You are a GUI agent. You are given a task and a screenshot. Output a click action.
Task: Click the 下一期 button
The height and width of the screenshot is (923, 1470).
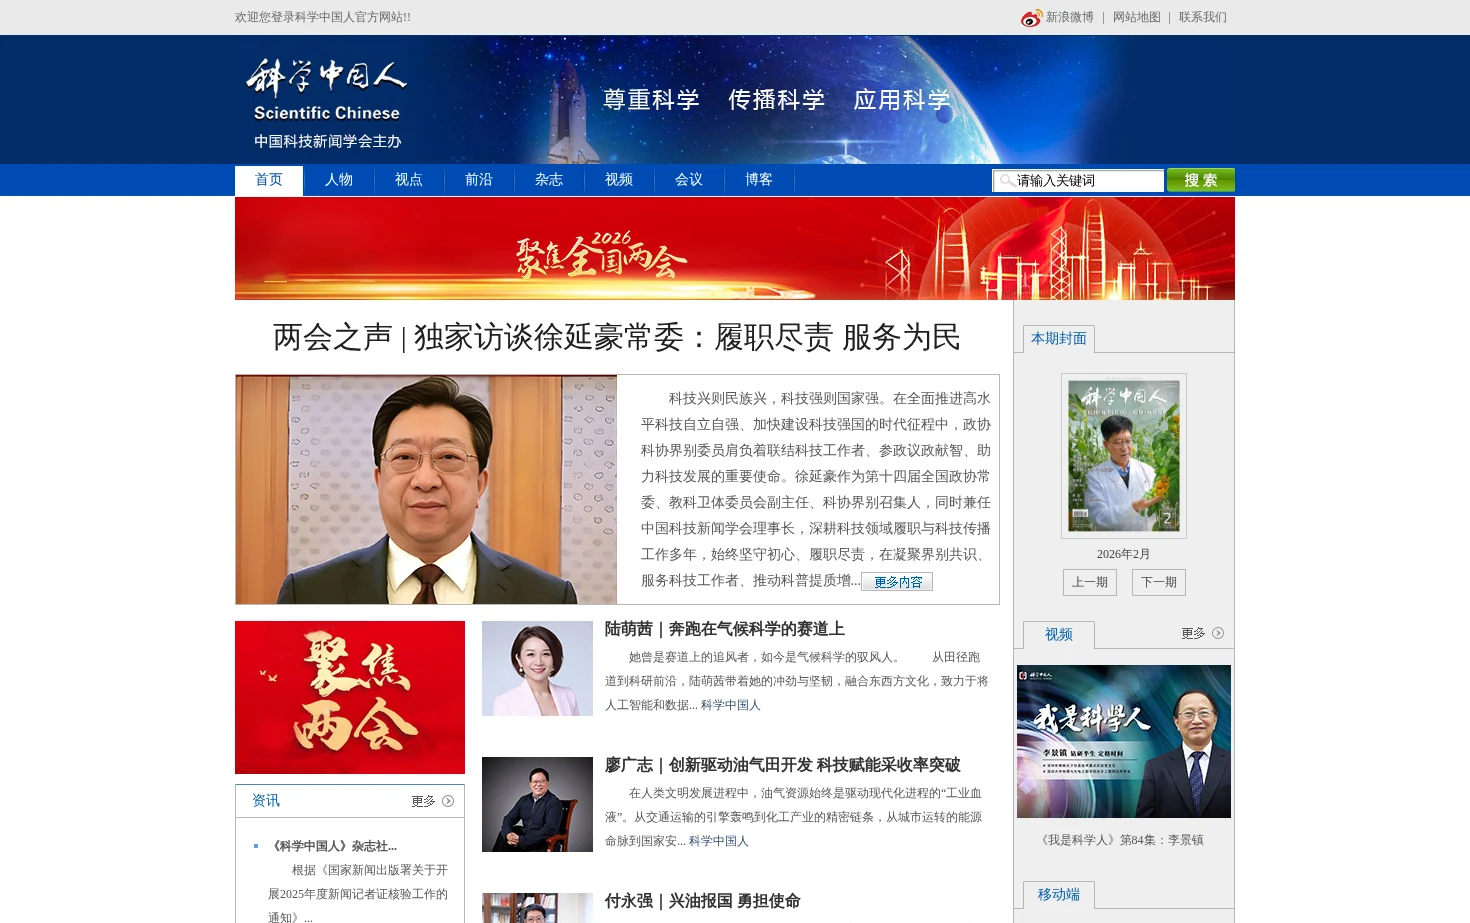point(1159,582)
